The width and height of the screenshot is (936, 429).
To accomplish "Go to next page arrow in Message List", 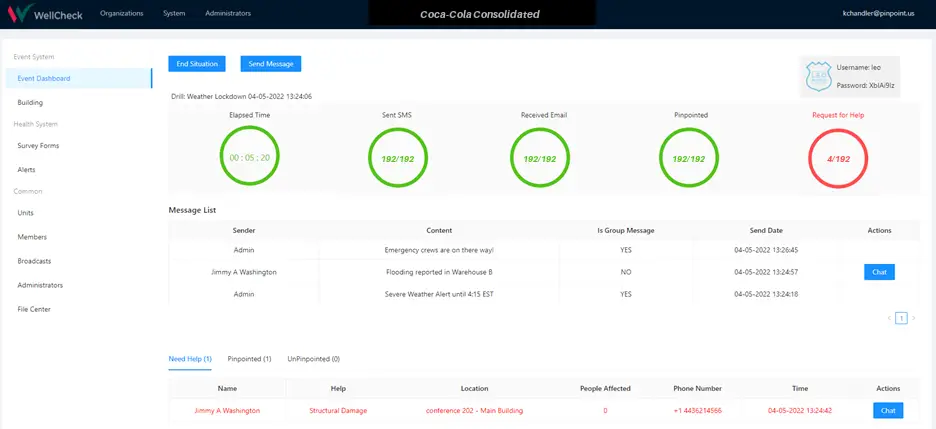I will [x=913, y=318].
